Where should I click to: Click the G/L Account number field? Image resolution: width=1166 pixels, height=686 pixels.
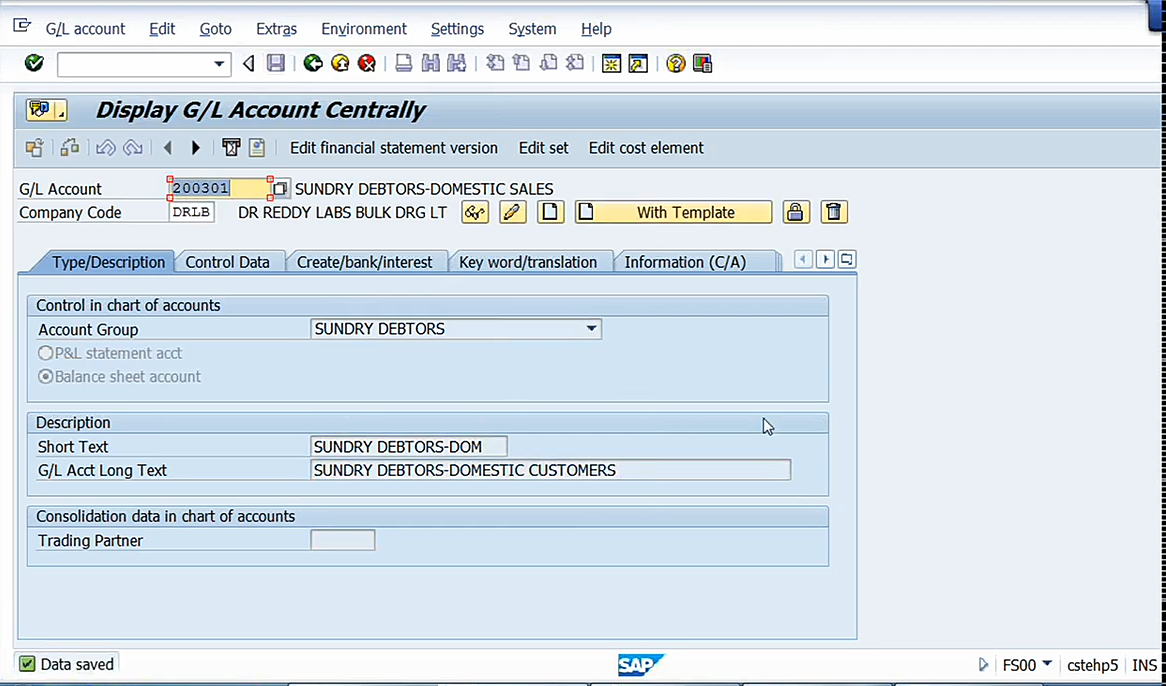pyautogui.click(x=220, y=189)
